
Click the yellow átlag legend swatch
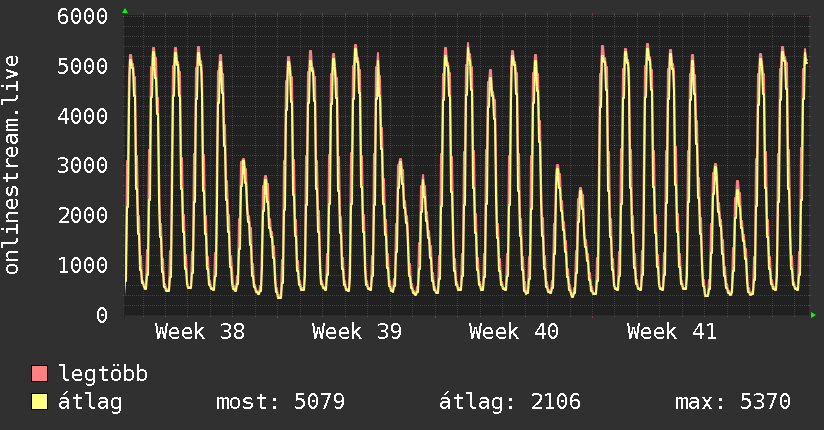coord(39,402)
